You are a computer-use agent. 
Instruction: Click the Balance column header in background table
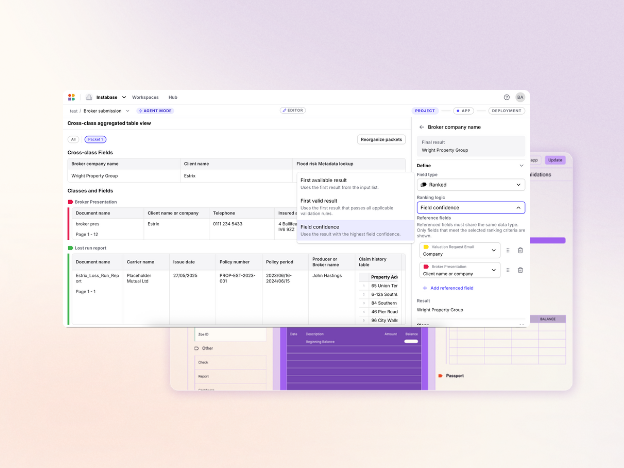pos(548,319)
